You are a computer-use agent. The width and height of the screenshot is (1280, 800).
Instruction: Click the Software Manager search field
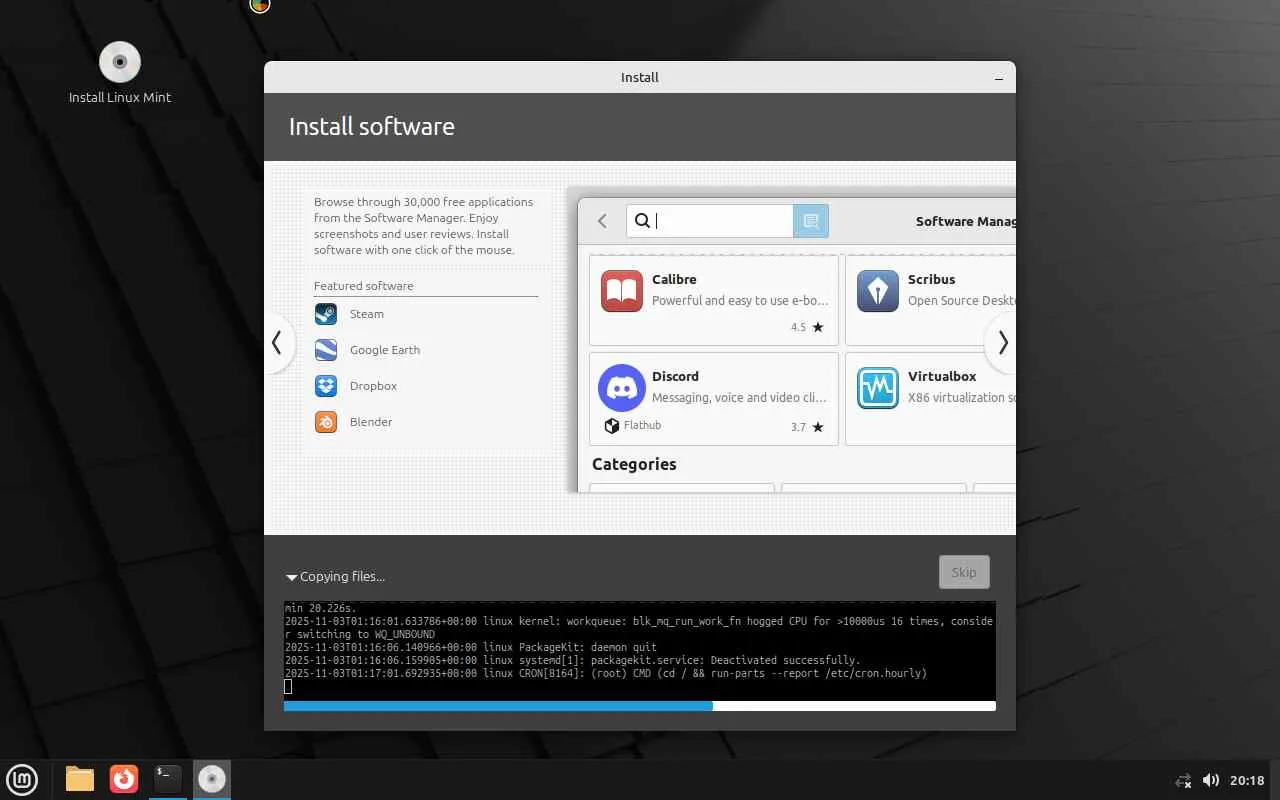pos(710,221)
